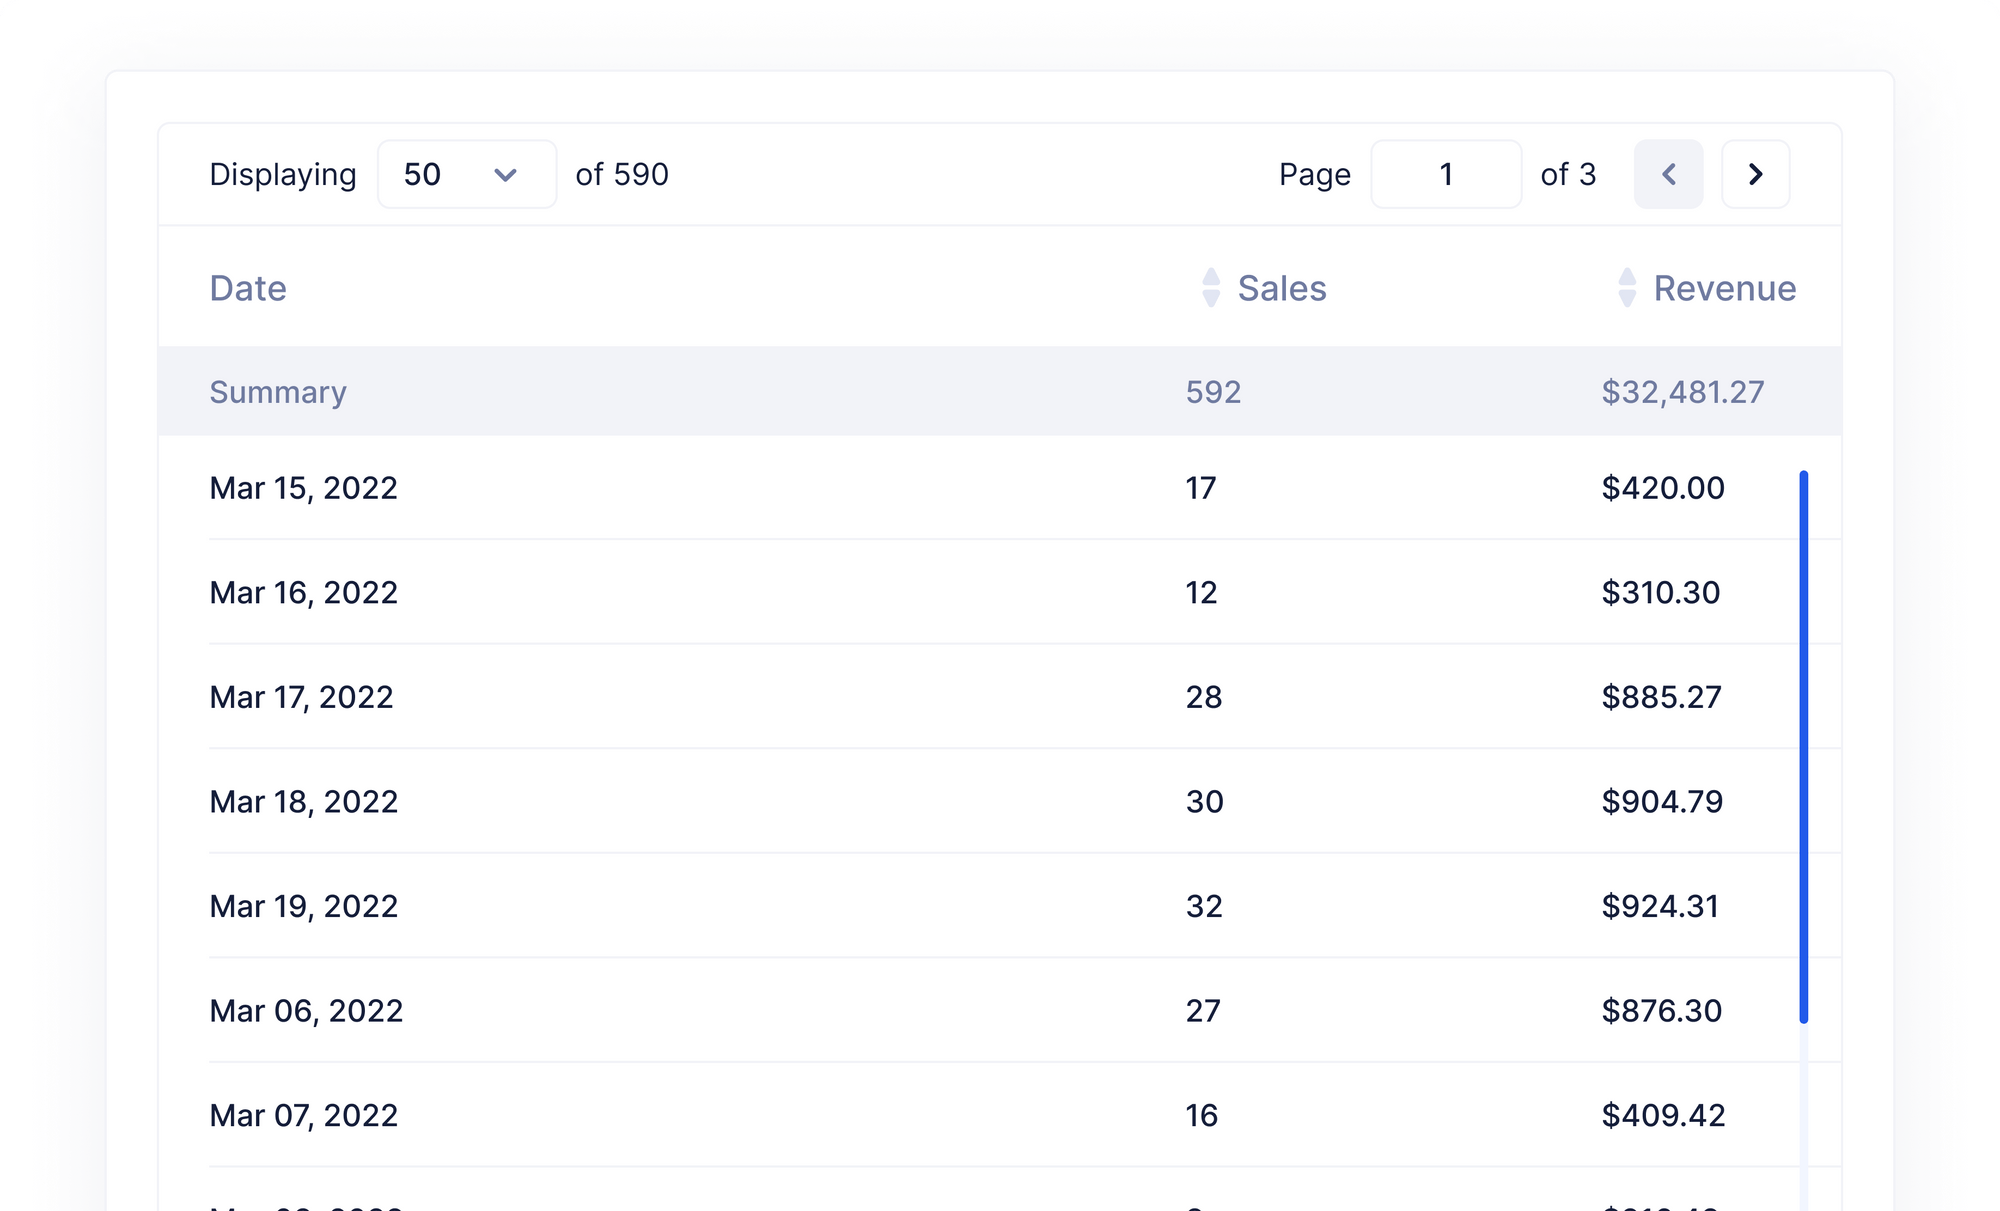The image size is (2000, 1211).
Task: Click inside the page number input field
Action: [1447, 174]
